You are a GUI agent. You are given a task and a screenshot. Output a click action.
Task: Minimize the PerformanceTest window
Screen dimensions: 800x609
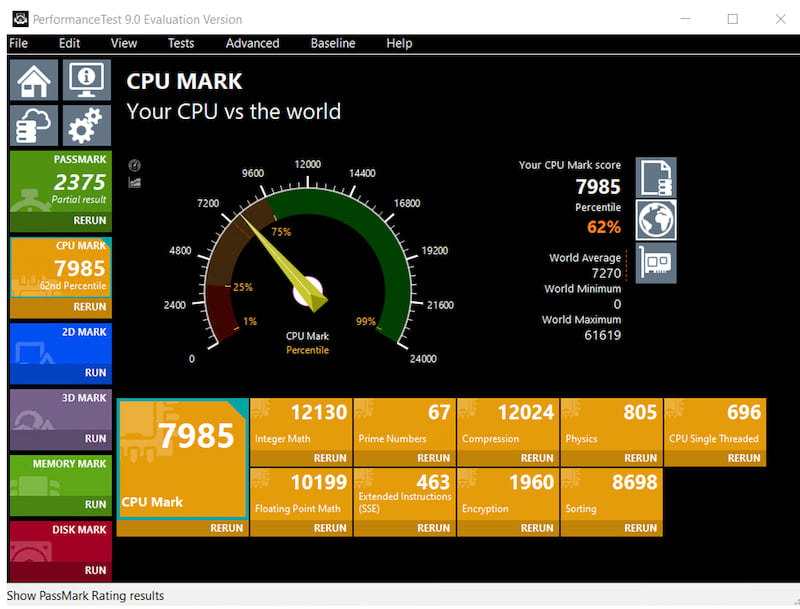[685, 19]
